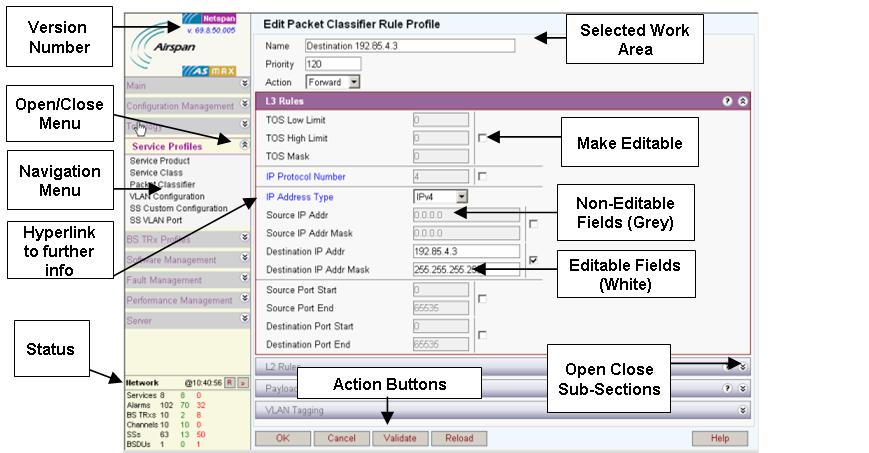Click the arrow icon in Network status bar

coord(242,382)
